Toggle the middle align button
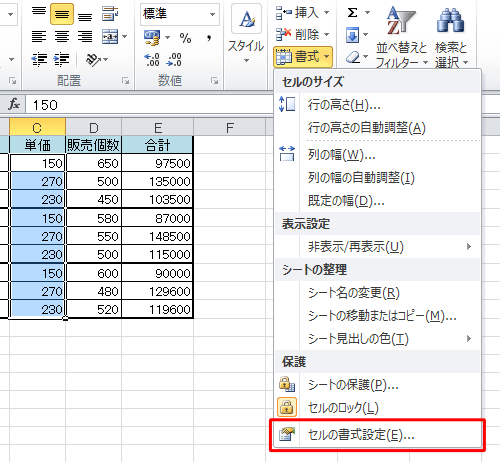The width and height of the screenshot is (500, 462). coord(62,14)
